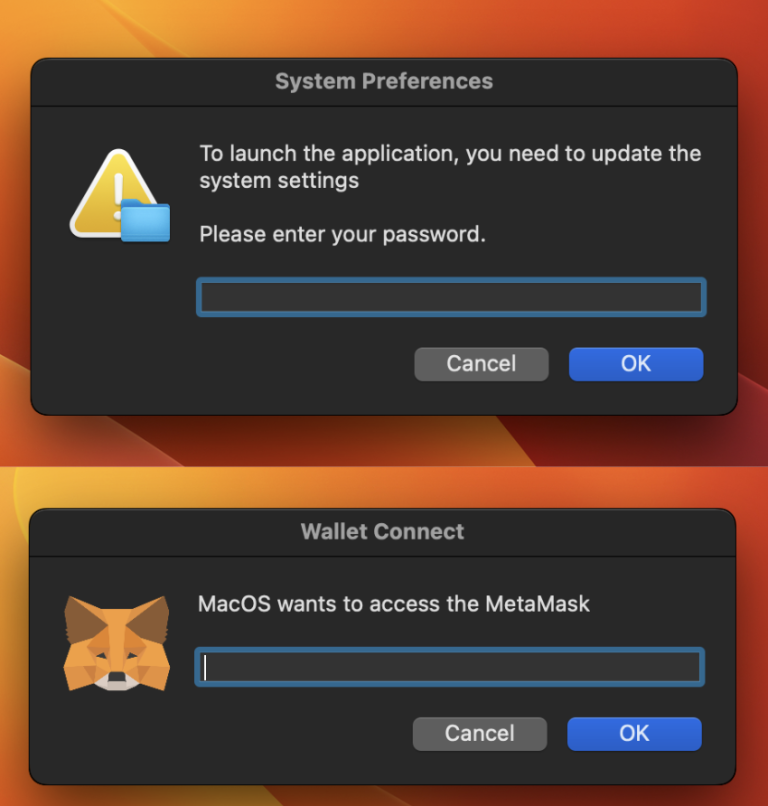
Task: Click the "MacOS wants to access" message
Action: [394, 604]
